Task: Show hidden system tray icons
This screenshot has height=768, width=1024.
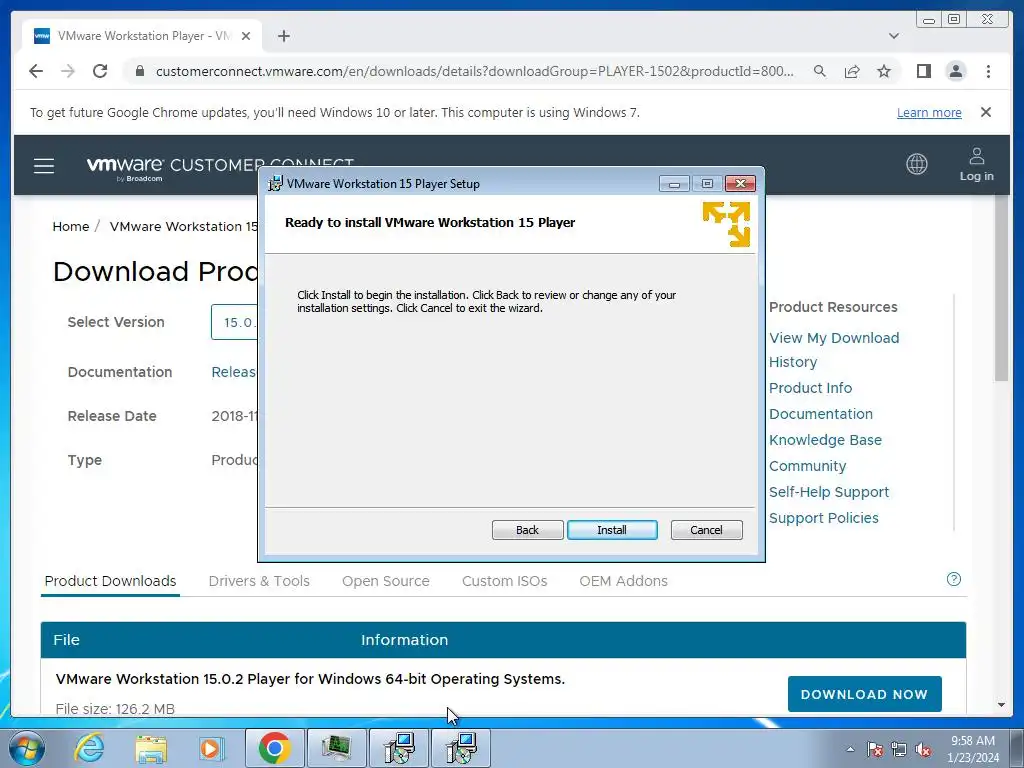Action: click(850, 749)
